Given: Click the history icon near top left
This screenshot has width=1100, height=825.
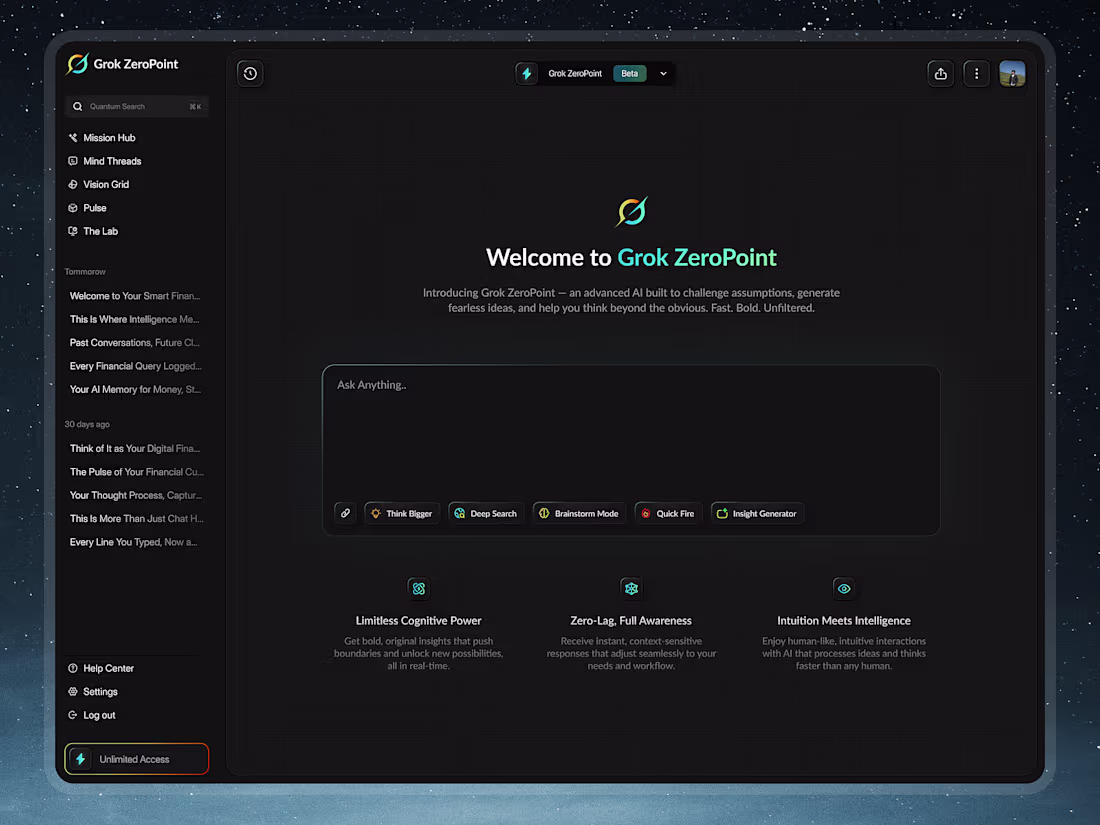Looking at the screenshot, I should pos(250,73).
